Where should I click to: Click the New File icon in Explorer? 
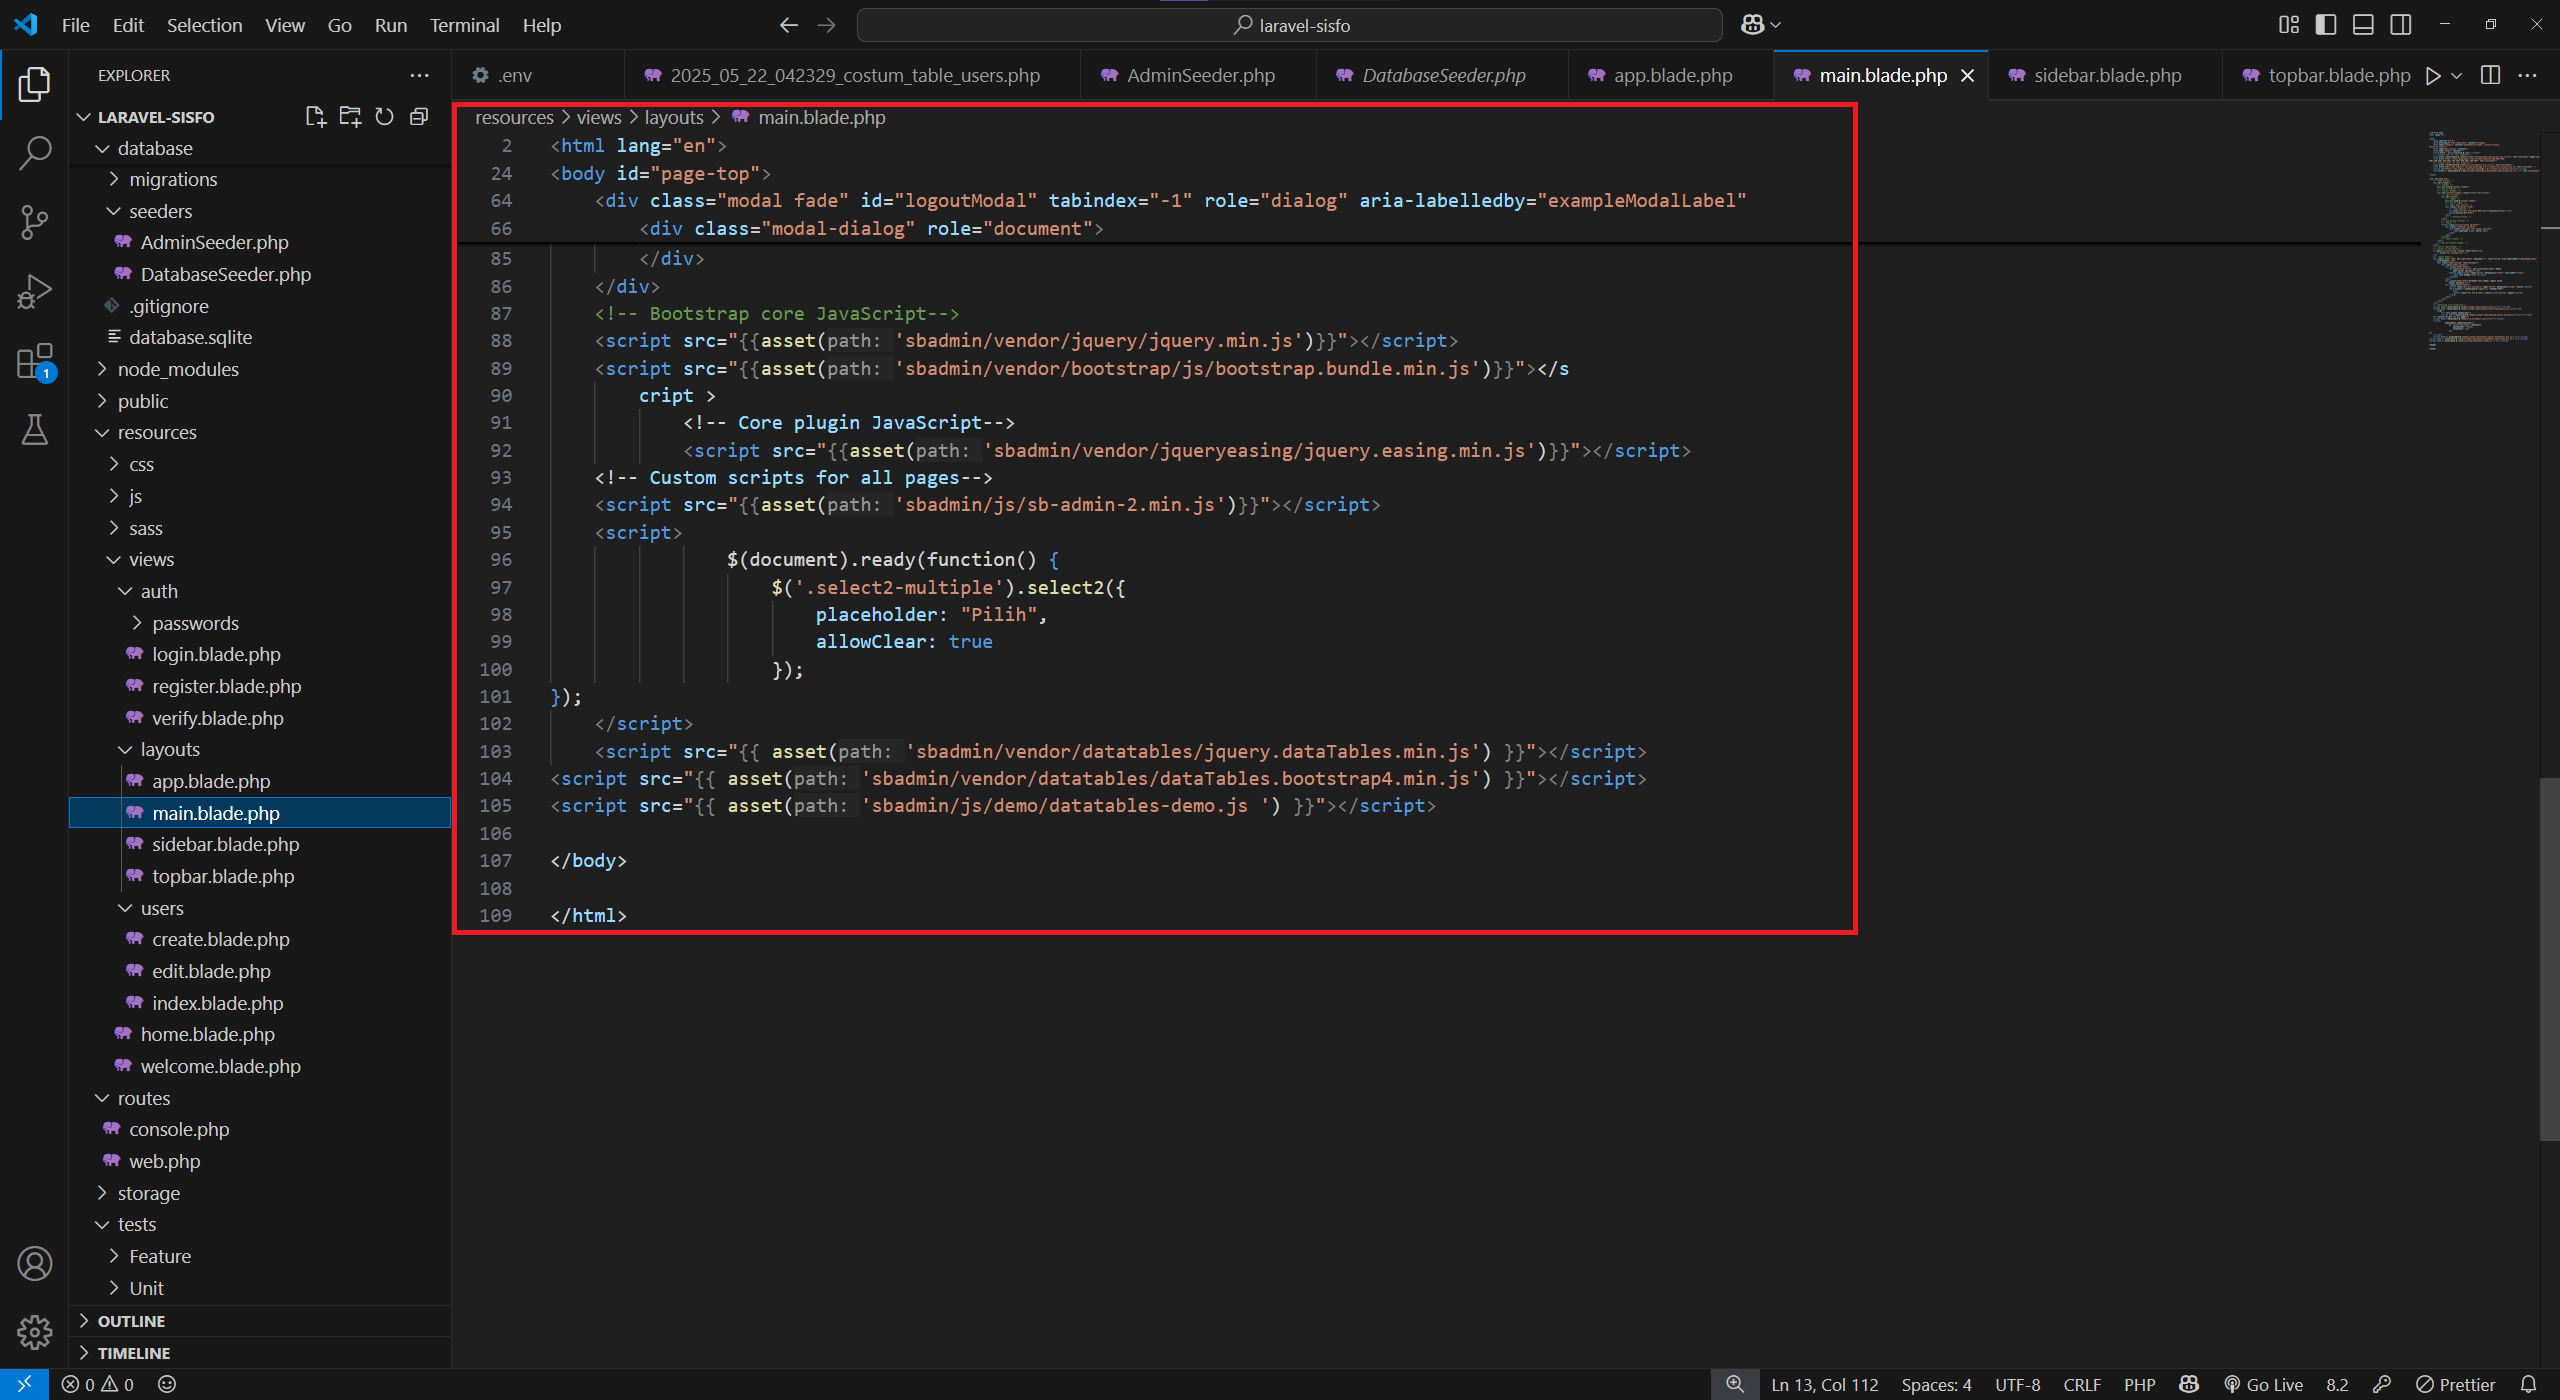coord(315,116)
